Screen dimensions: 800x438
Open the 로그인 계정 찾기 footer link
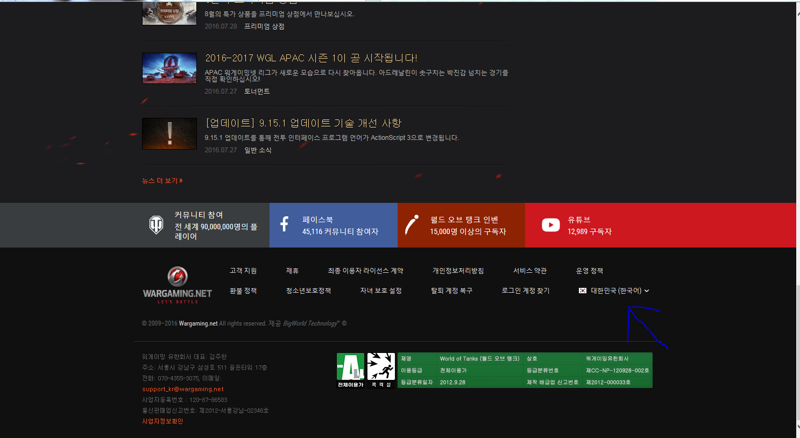pos(526,290)
